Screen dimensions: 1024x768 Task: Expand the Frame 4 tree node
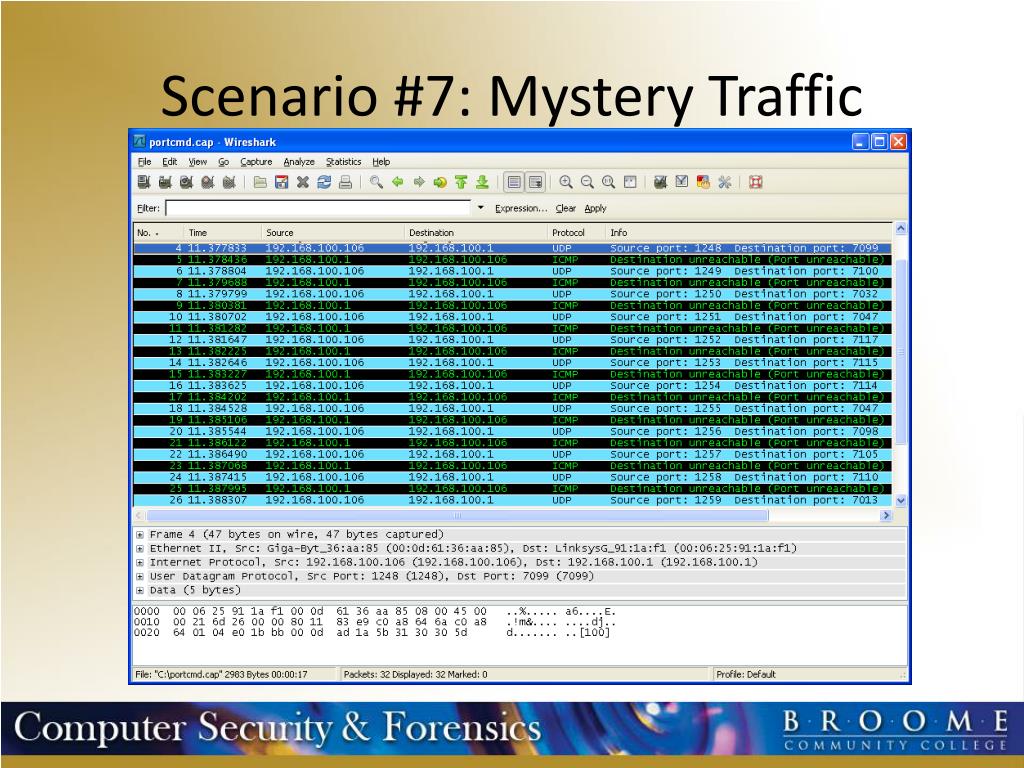(x=140, y=534)
